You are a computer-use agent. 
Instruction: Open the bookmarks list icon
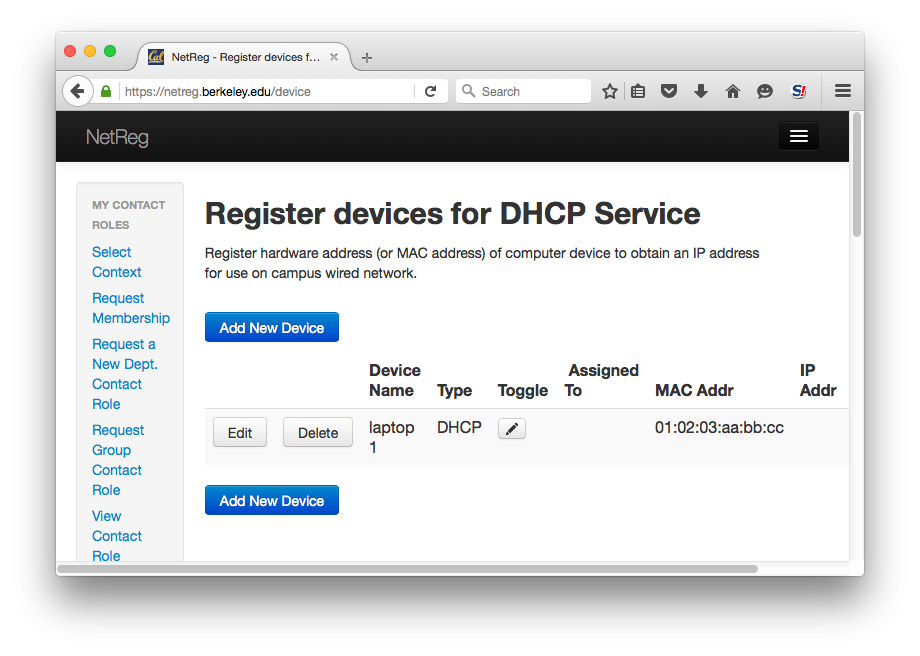pyautogui.click(x=638, y=92)
